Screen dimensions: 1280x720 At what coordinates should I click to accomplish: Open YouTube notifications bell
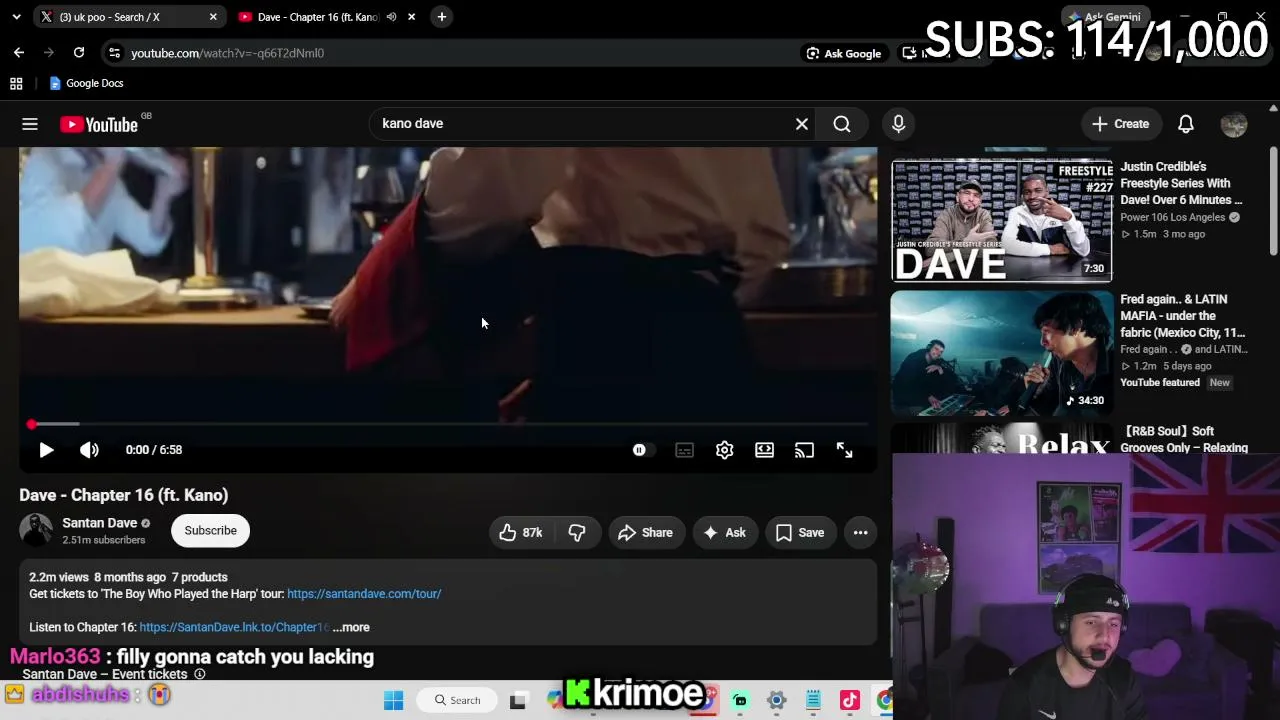click(1185, 124)
